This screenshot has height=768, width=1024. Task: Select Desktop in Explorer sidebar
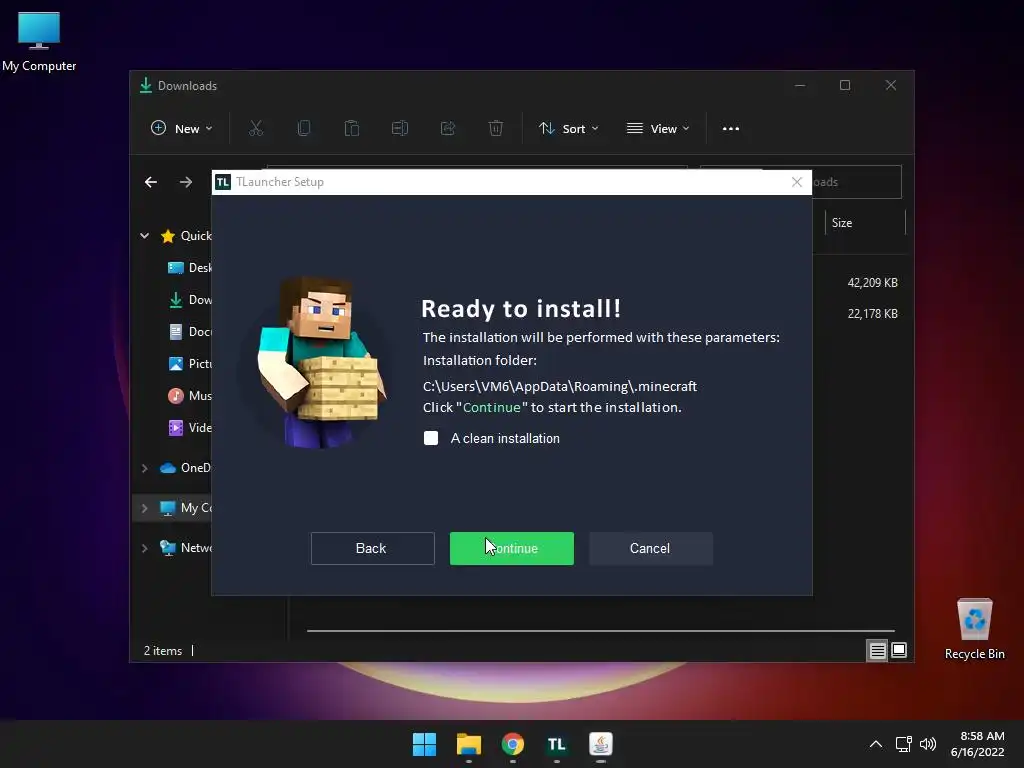coord(189,268)
